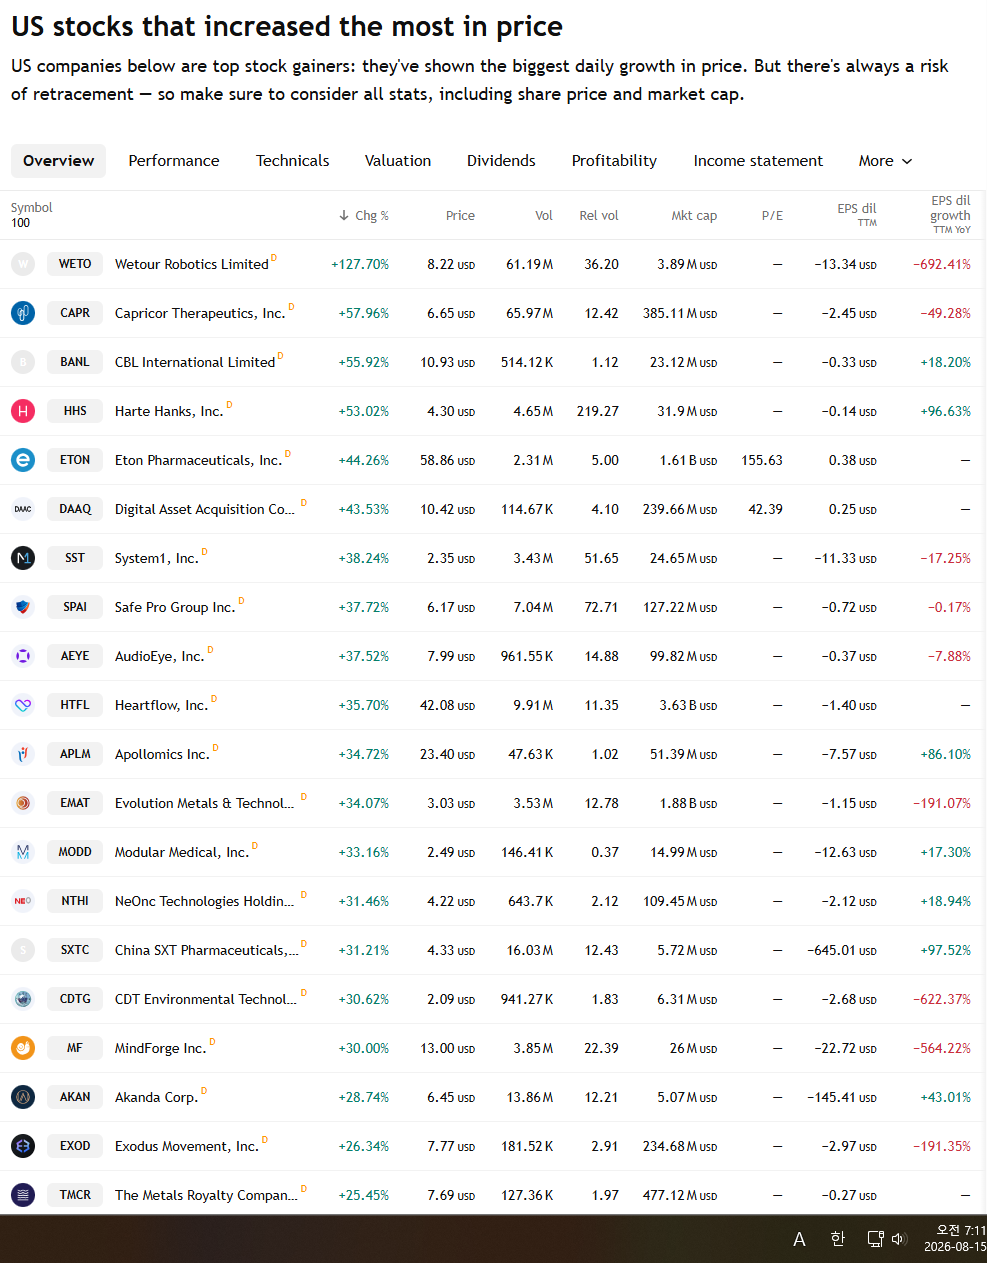Open the CAPR ticker symbol
Image resolution: width=987 pixels, height=1263 pixels.
click(x=75, y=313)
